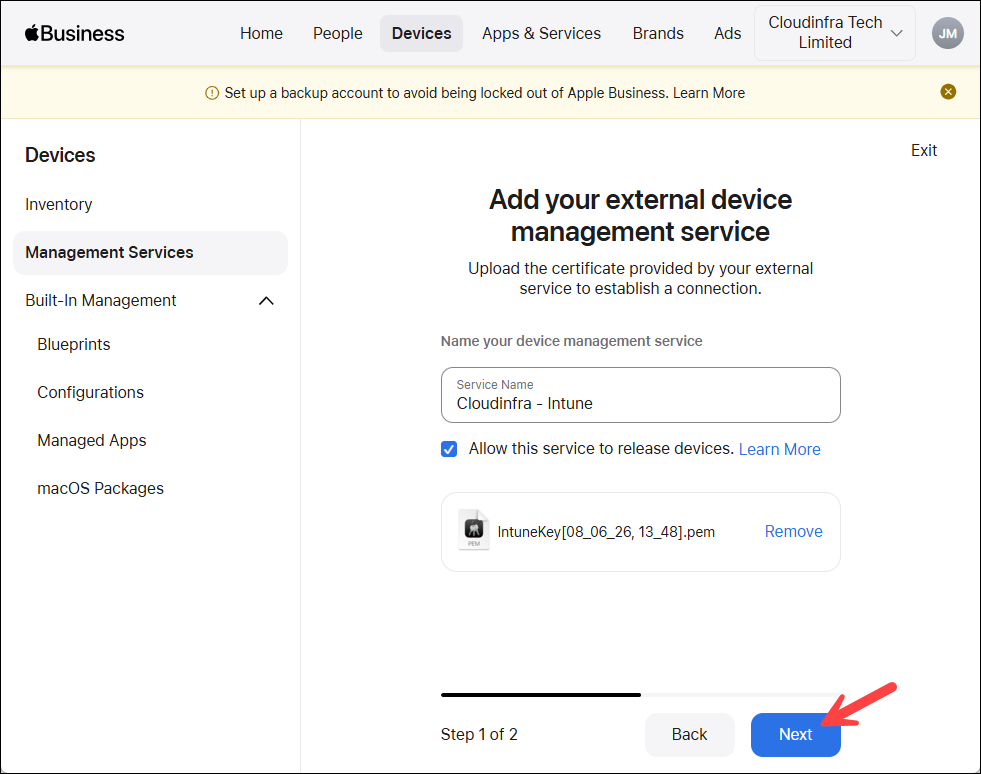
Task: Go to the Home tab
Action: [x=261, y=33]
